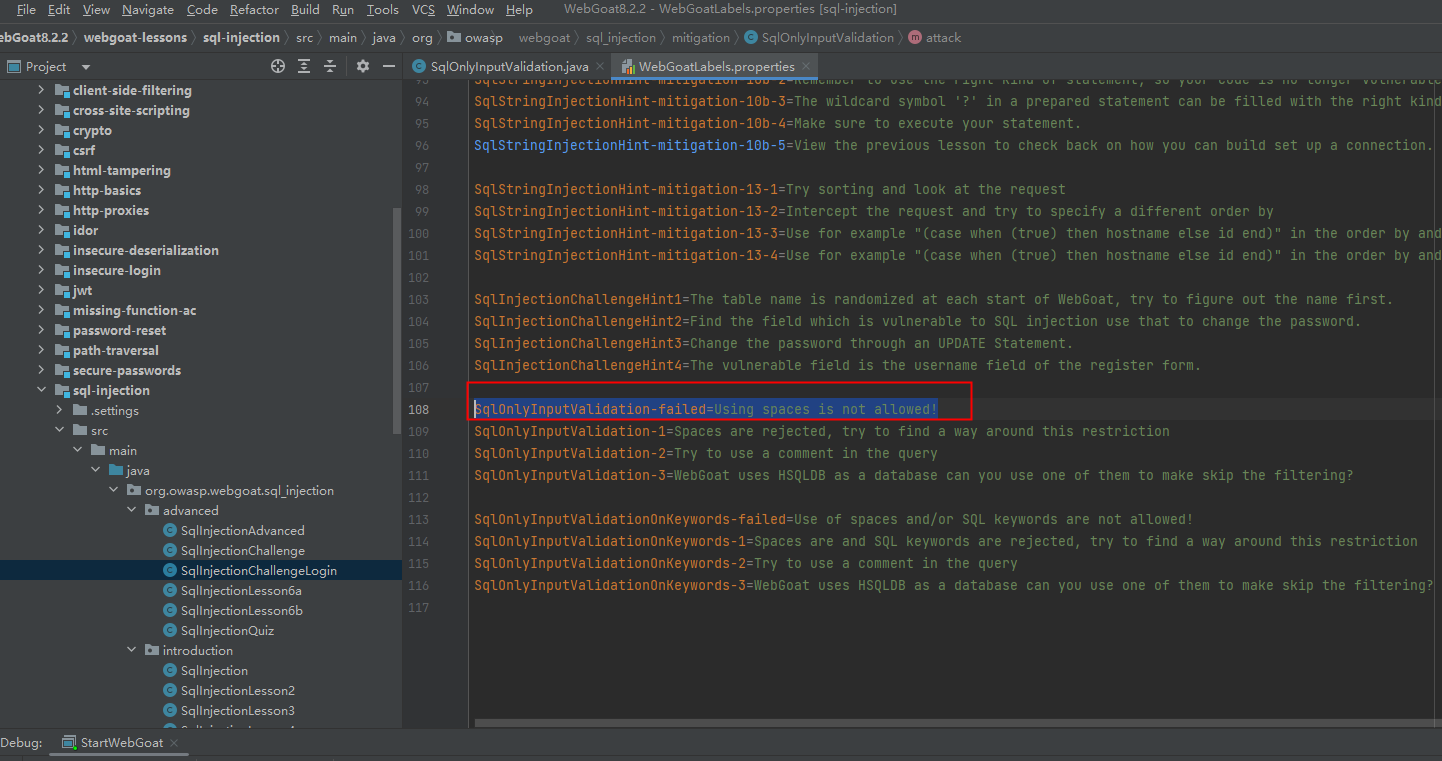
Task: Open the Navigate menu
Action: pos(148,9)
